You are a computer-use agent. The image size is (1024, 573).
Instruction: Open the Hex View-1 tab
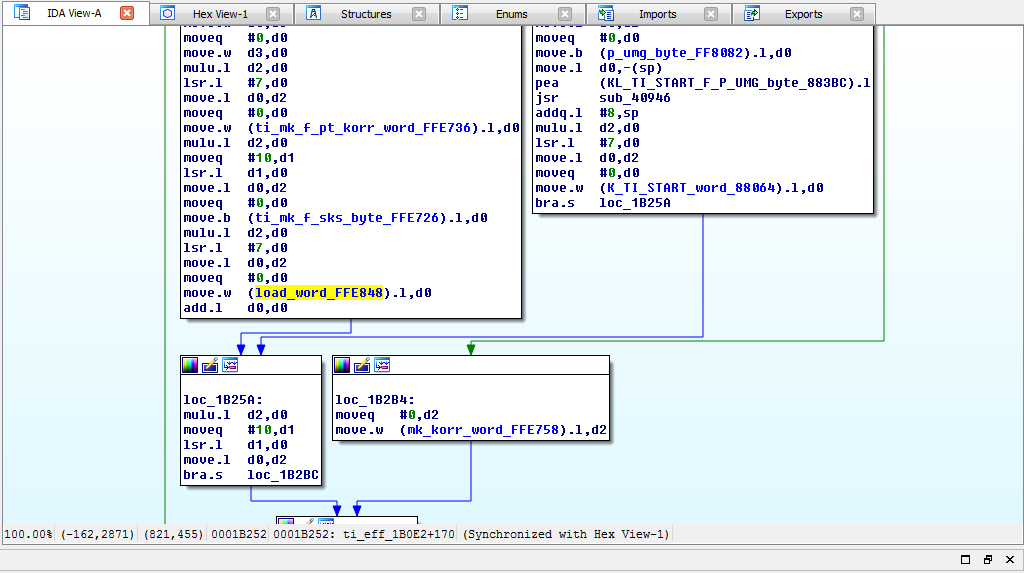220,14
